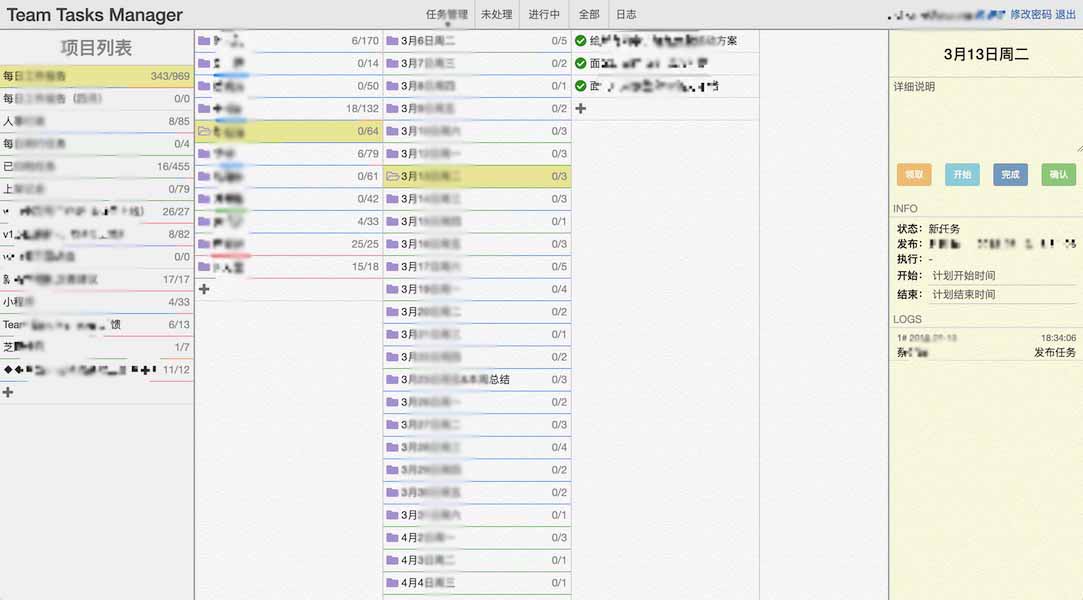Click the folder icon for 4月4日周三
This screenshot has width=1083, height=600.
(x=393, y=583)
